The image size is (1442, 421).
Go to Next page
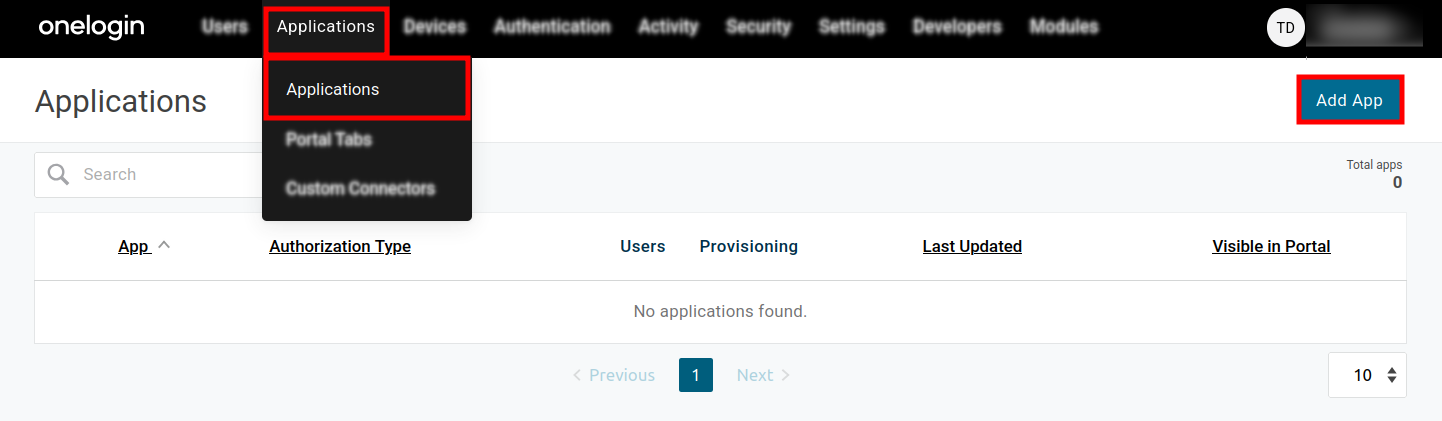coord(763,375)
